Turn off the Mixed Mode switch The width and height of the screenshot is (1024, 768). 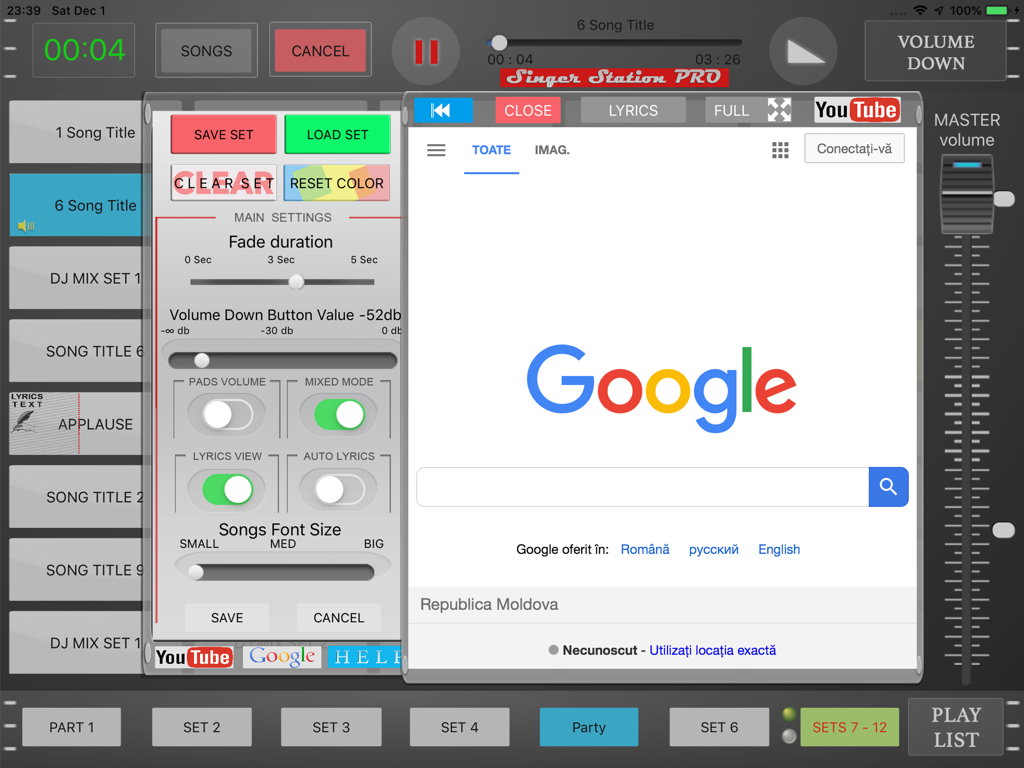(339, 414)
